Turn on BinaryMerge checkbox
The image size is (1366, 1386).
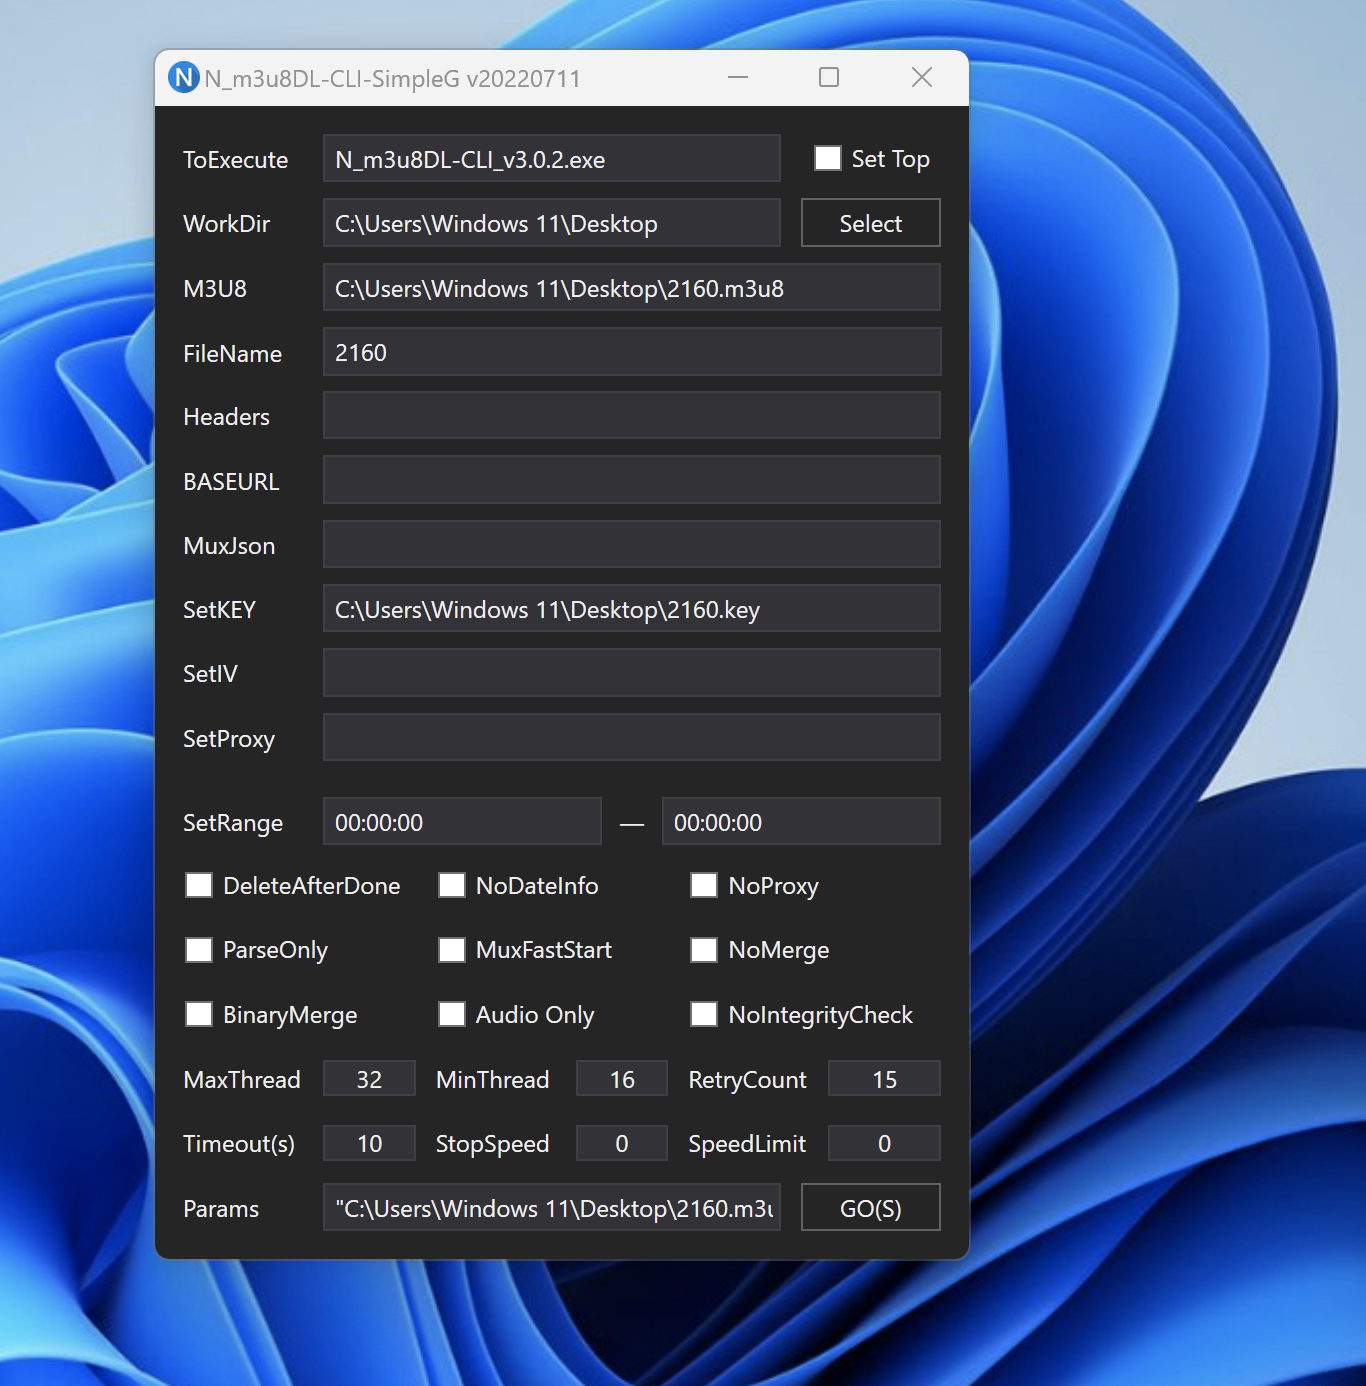coord(199,1014)
